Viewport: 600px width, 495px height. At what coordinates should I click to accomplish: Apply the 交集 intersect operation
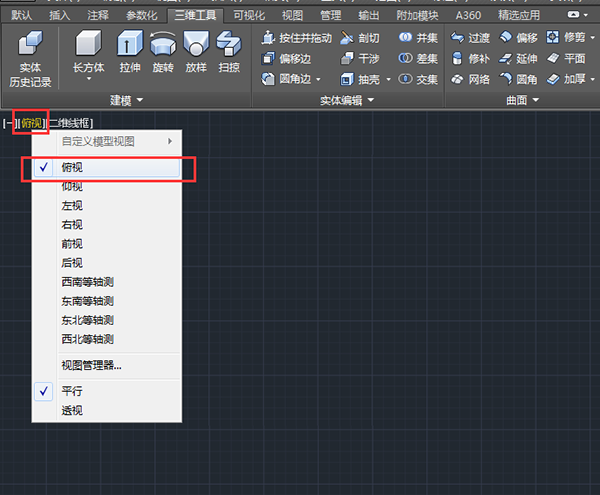(x=418, y=79)
